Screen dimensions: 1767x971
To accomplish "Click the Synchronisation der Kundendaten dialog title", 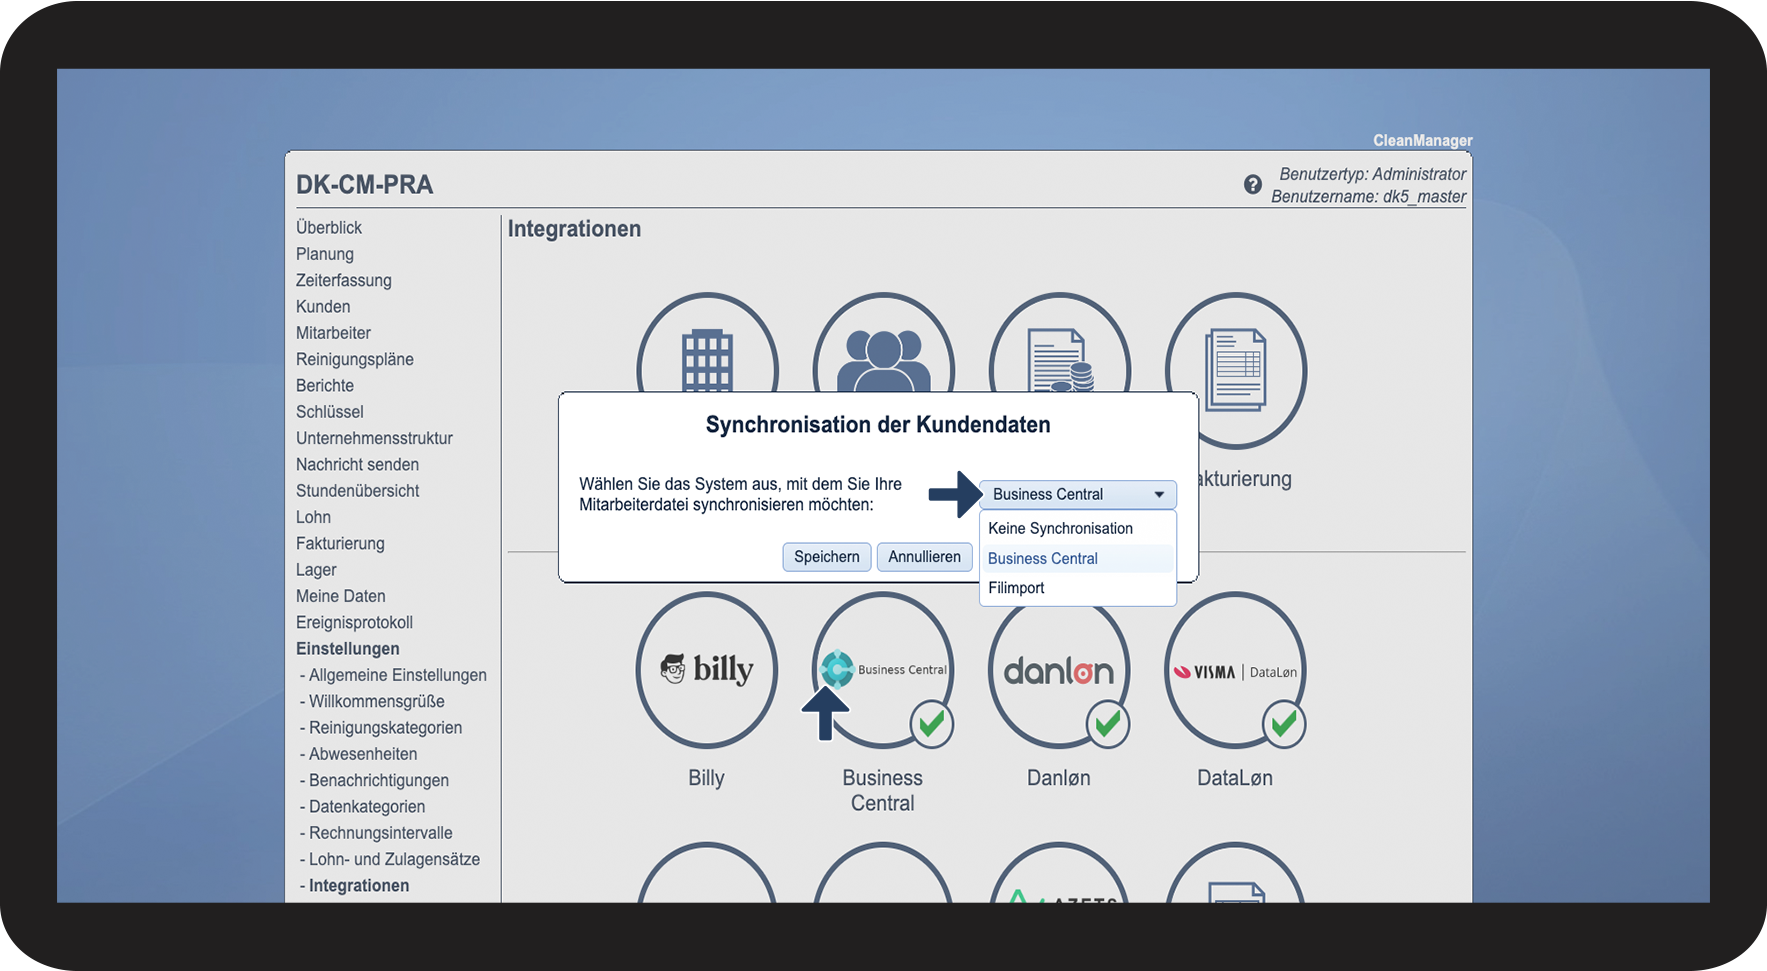I will pyautogui.click(x=878, y=425).
